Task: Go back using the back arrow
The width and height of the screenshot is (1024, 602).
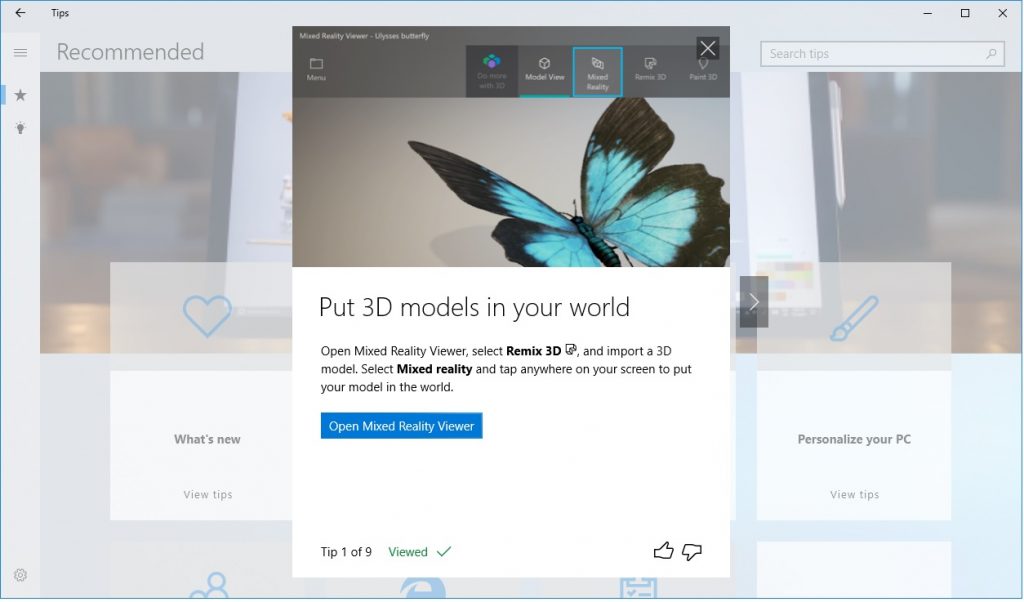Action: point(20,12)
